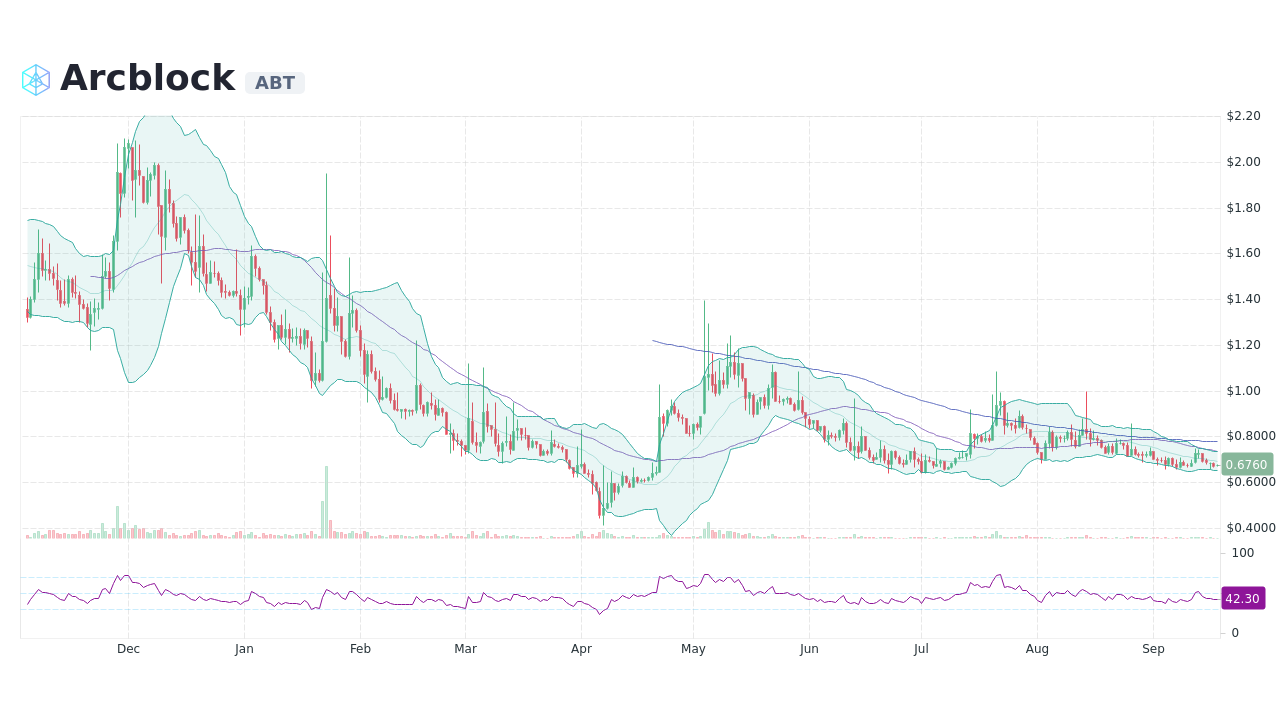Click the Apr axis label
The width and height of the screenshot is (1280, 720).
coord(581,649)
